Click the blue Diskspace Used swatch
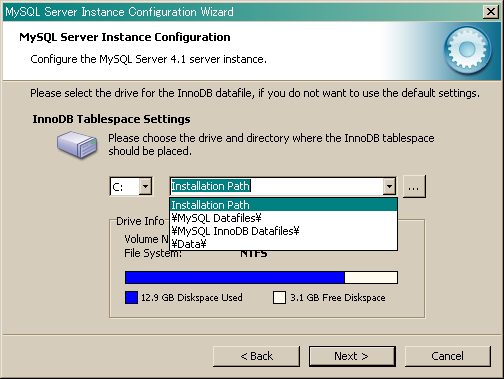 tap(131, 297)
